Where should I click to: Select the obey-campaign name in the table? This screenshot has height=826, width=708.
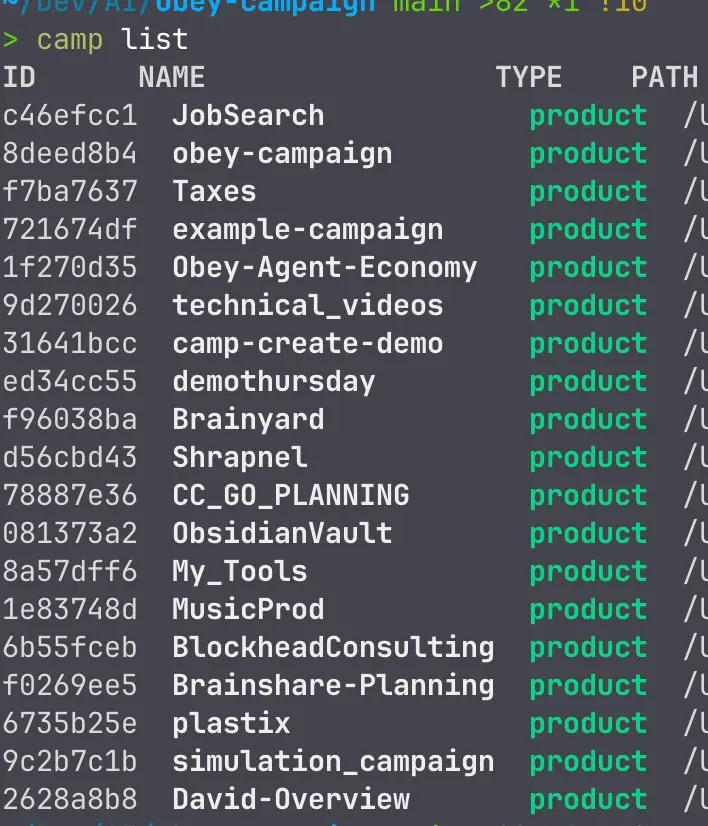282,155
